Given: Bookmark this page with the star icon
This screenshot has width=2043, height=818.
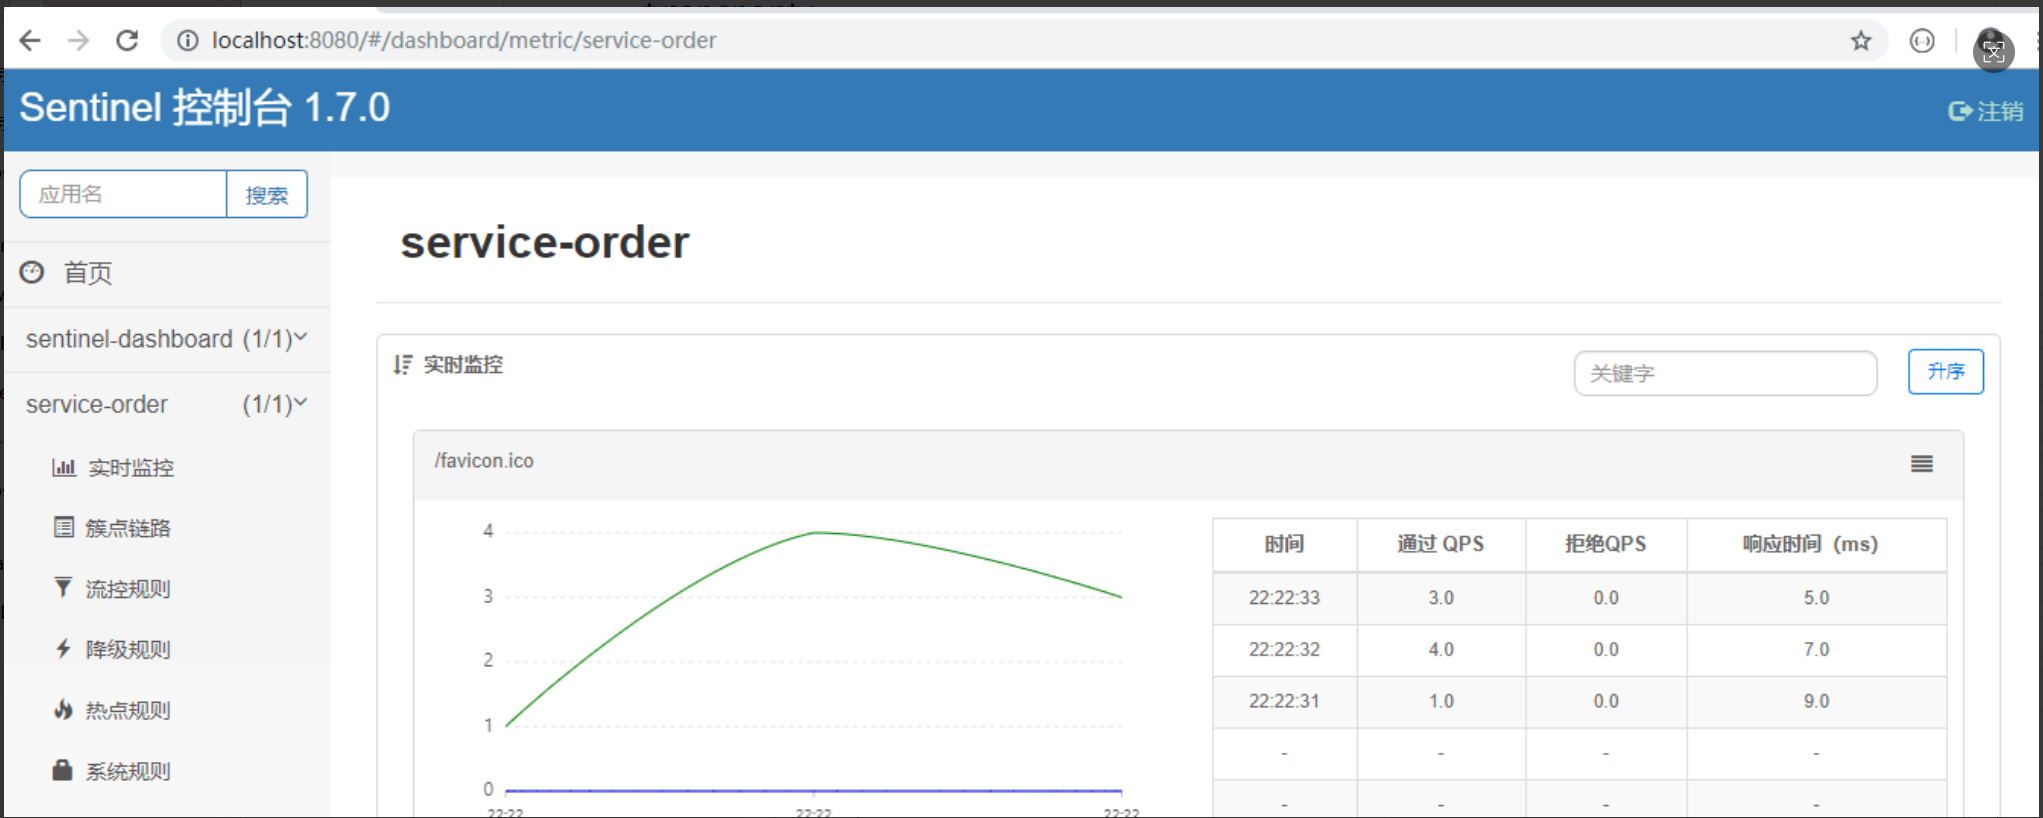Looking at the screenshot, I should [x=1860, y=41].
